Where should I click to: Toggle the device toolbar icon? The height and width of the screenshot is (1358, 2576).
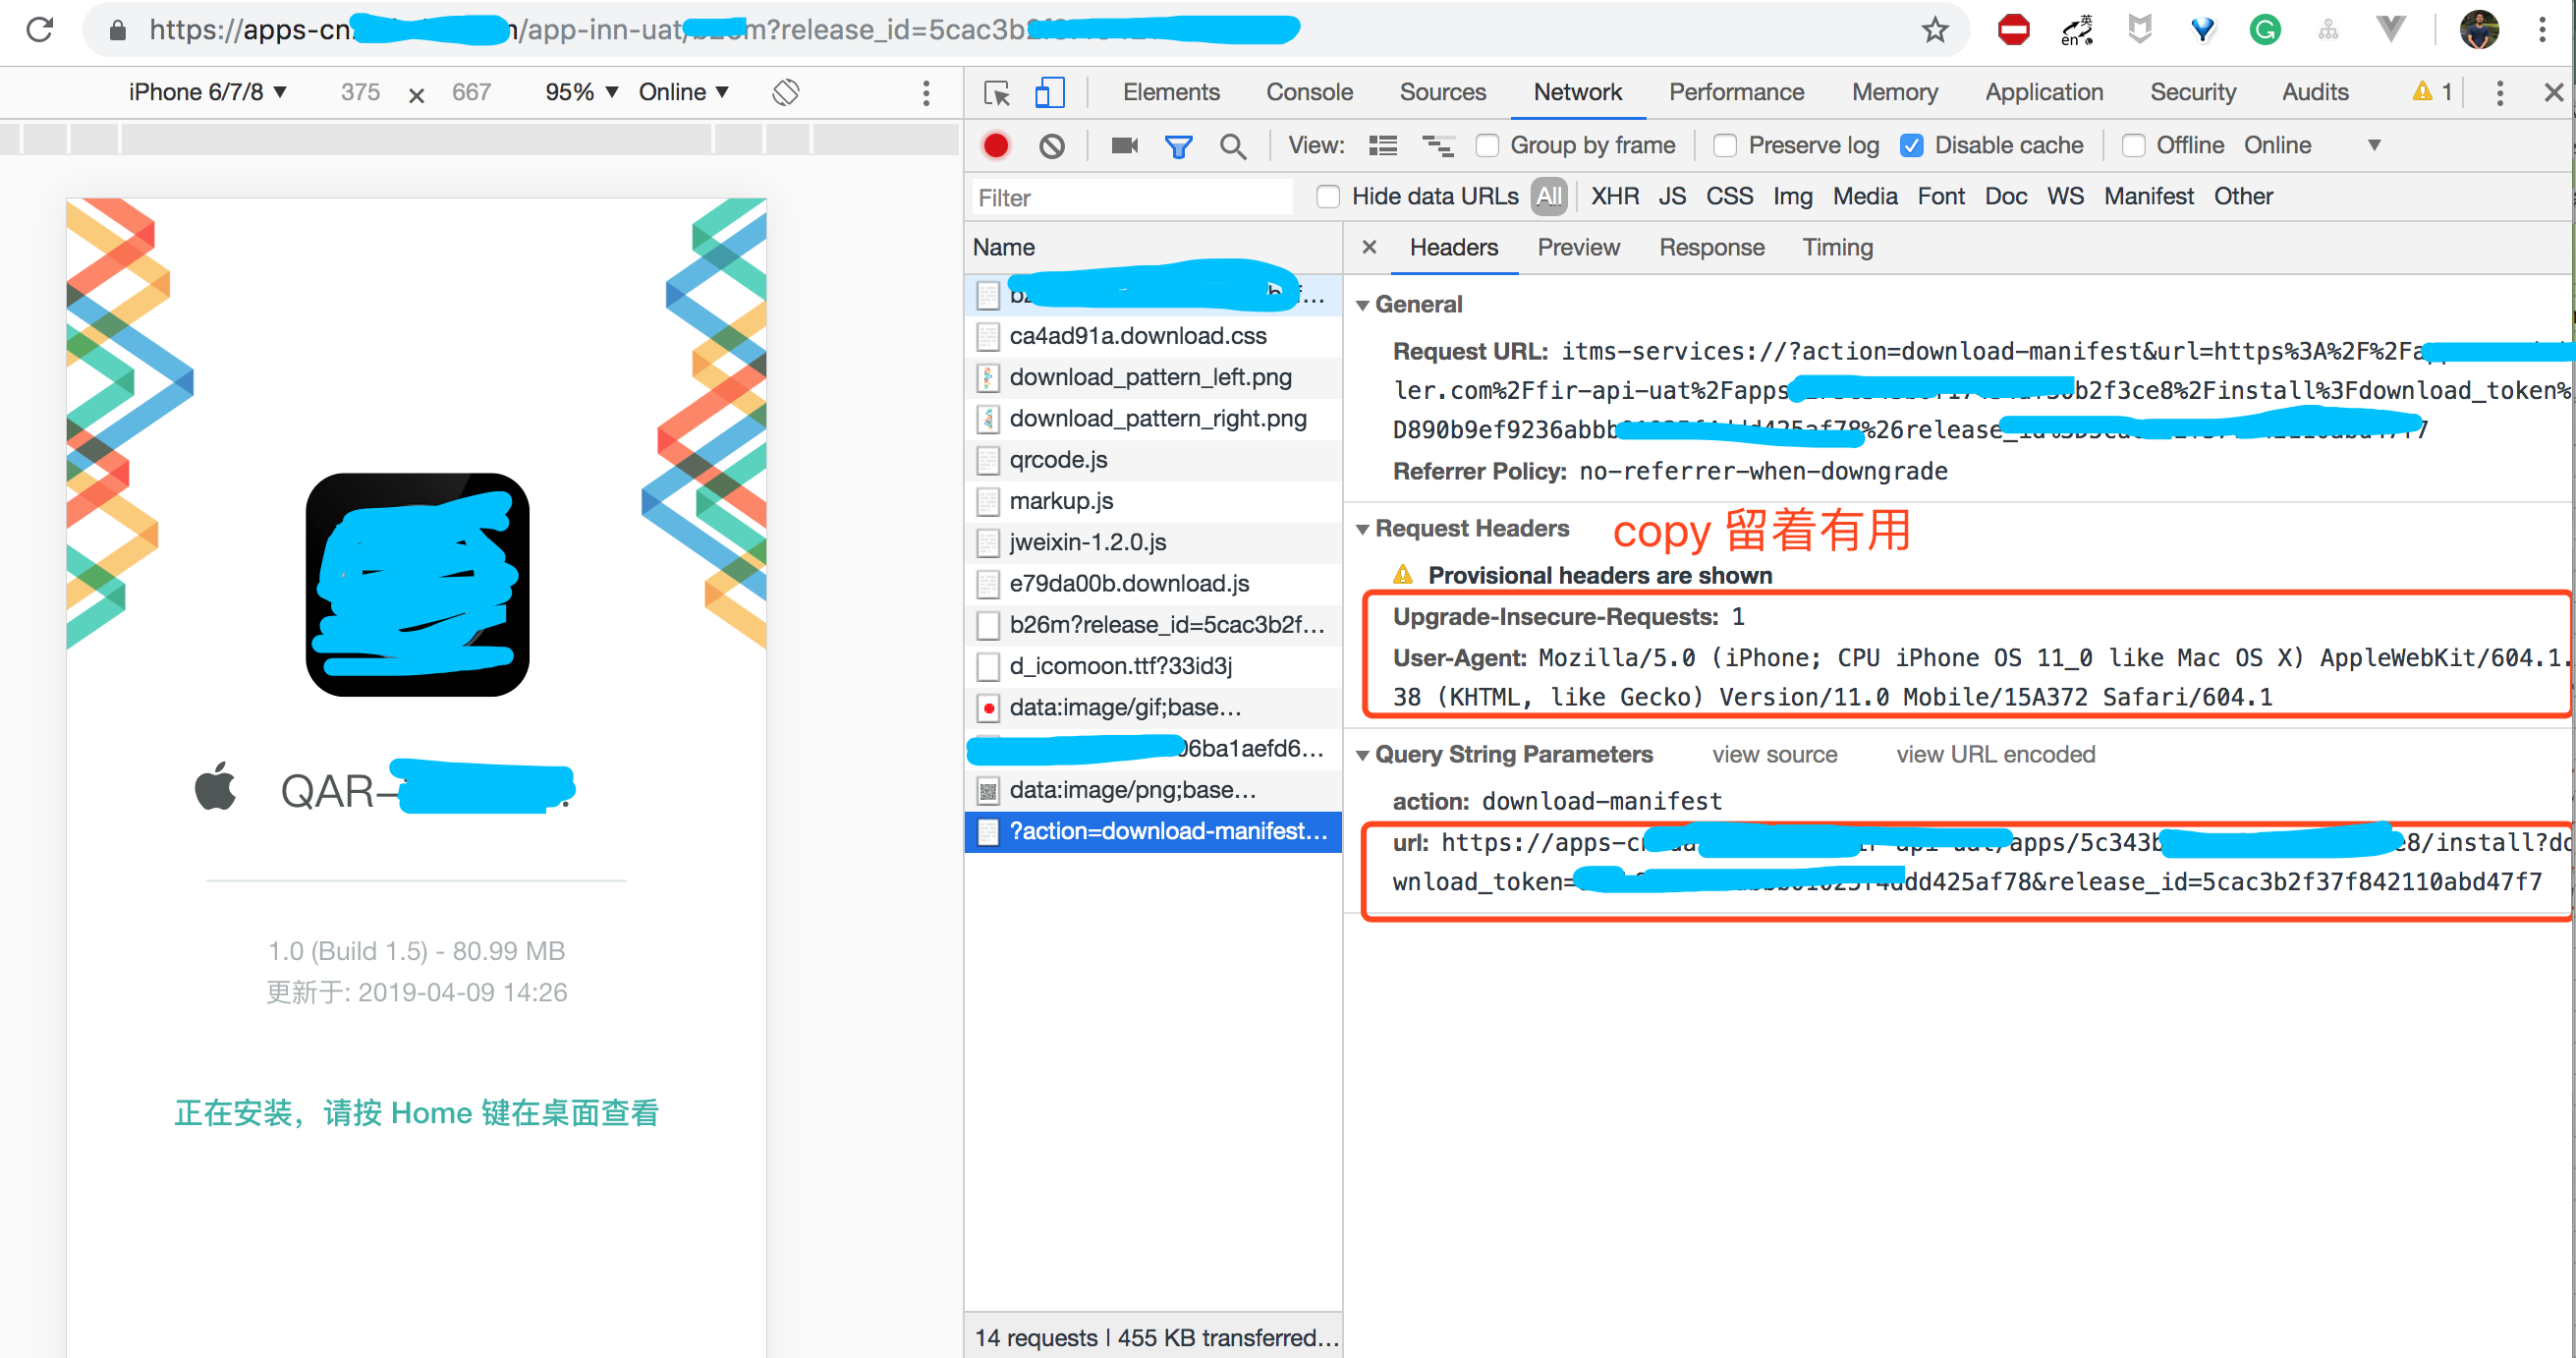click(1049, 93)
